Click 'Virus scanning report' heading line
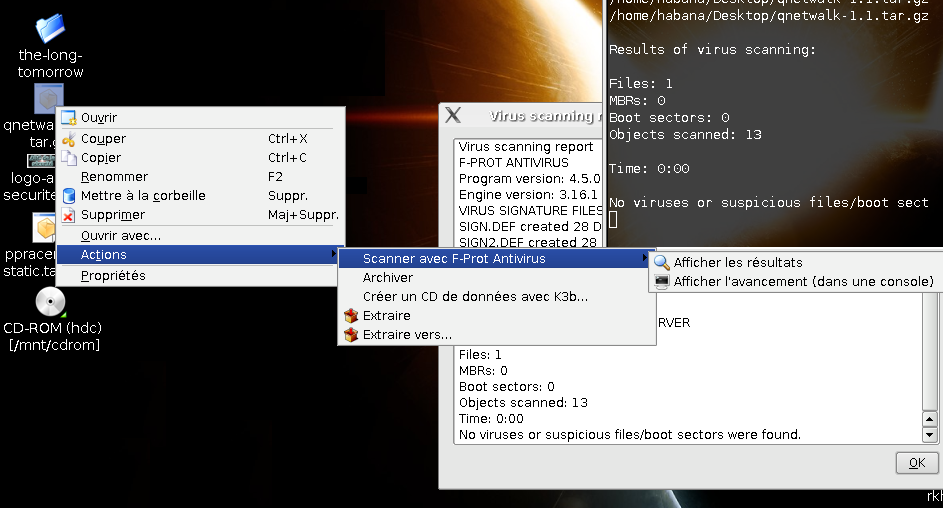 [x=526, y=147]
